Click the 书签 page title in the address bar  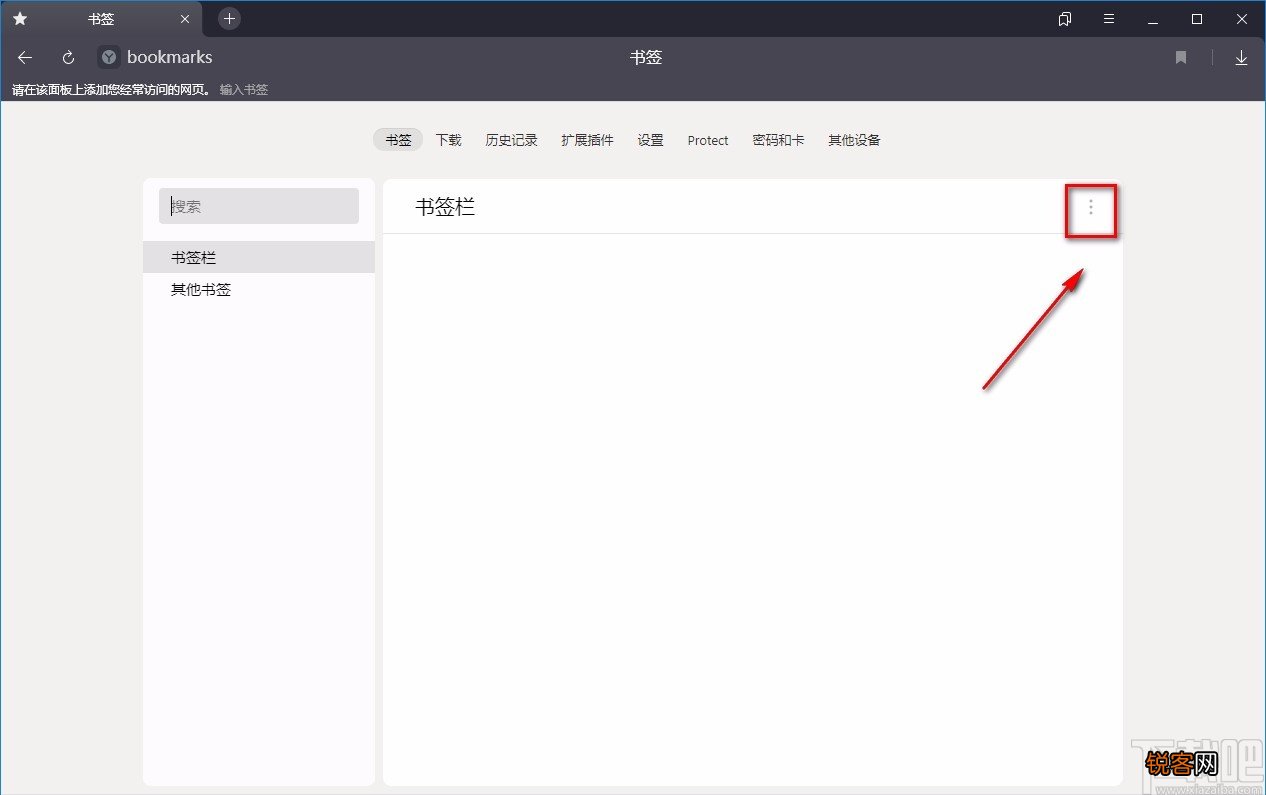point(646,58)
